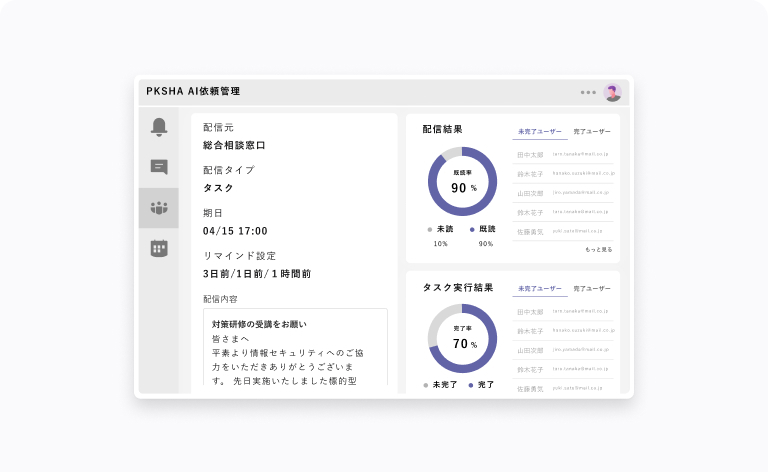This screenshot has width=768, height=472.
Task: Click the 10% unread value
Action: [x=440, y=244]
